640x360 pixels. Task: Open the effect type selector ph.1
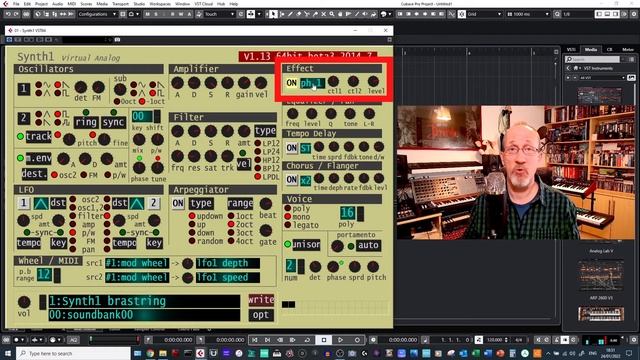click(313, 83)
